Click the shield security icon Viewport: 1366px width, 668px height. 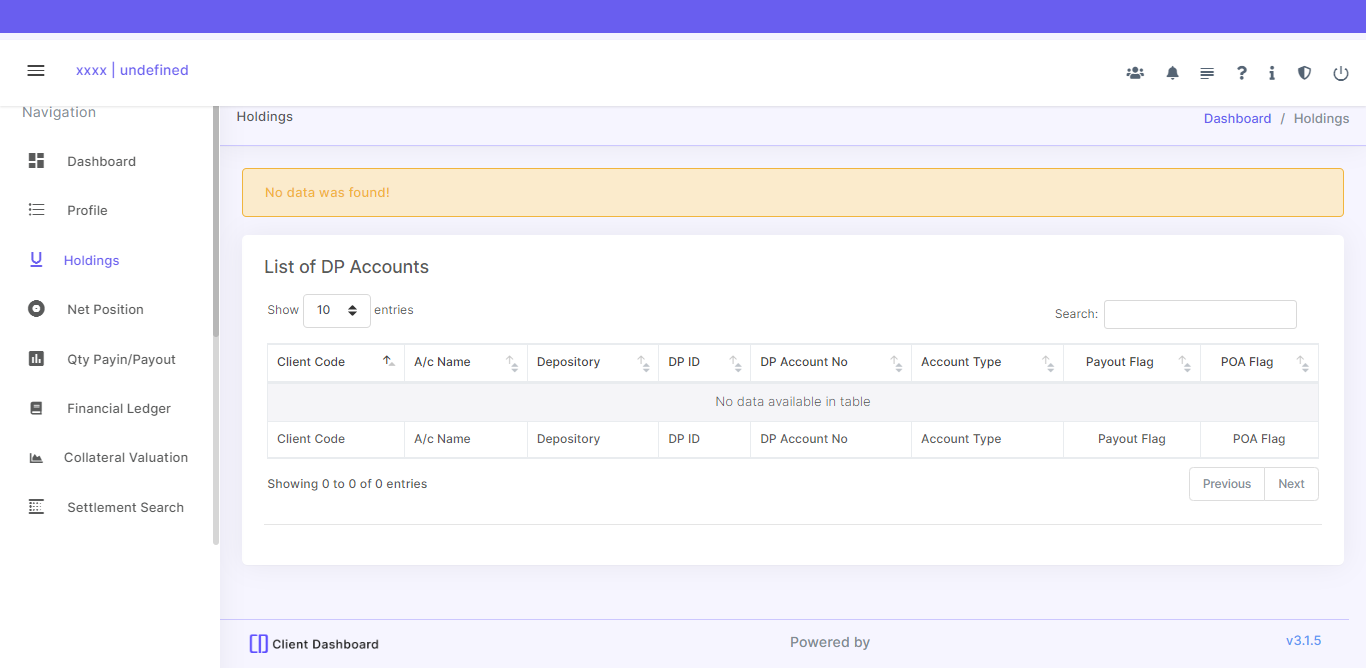pos(1304,73)
